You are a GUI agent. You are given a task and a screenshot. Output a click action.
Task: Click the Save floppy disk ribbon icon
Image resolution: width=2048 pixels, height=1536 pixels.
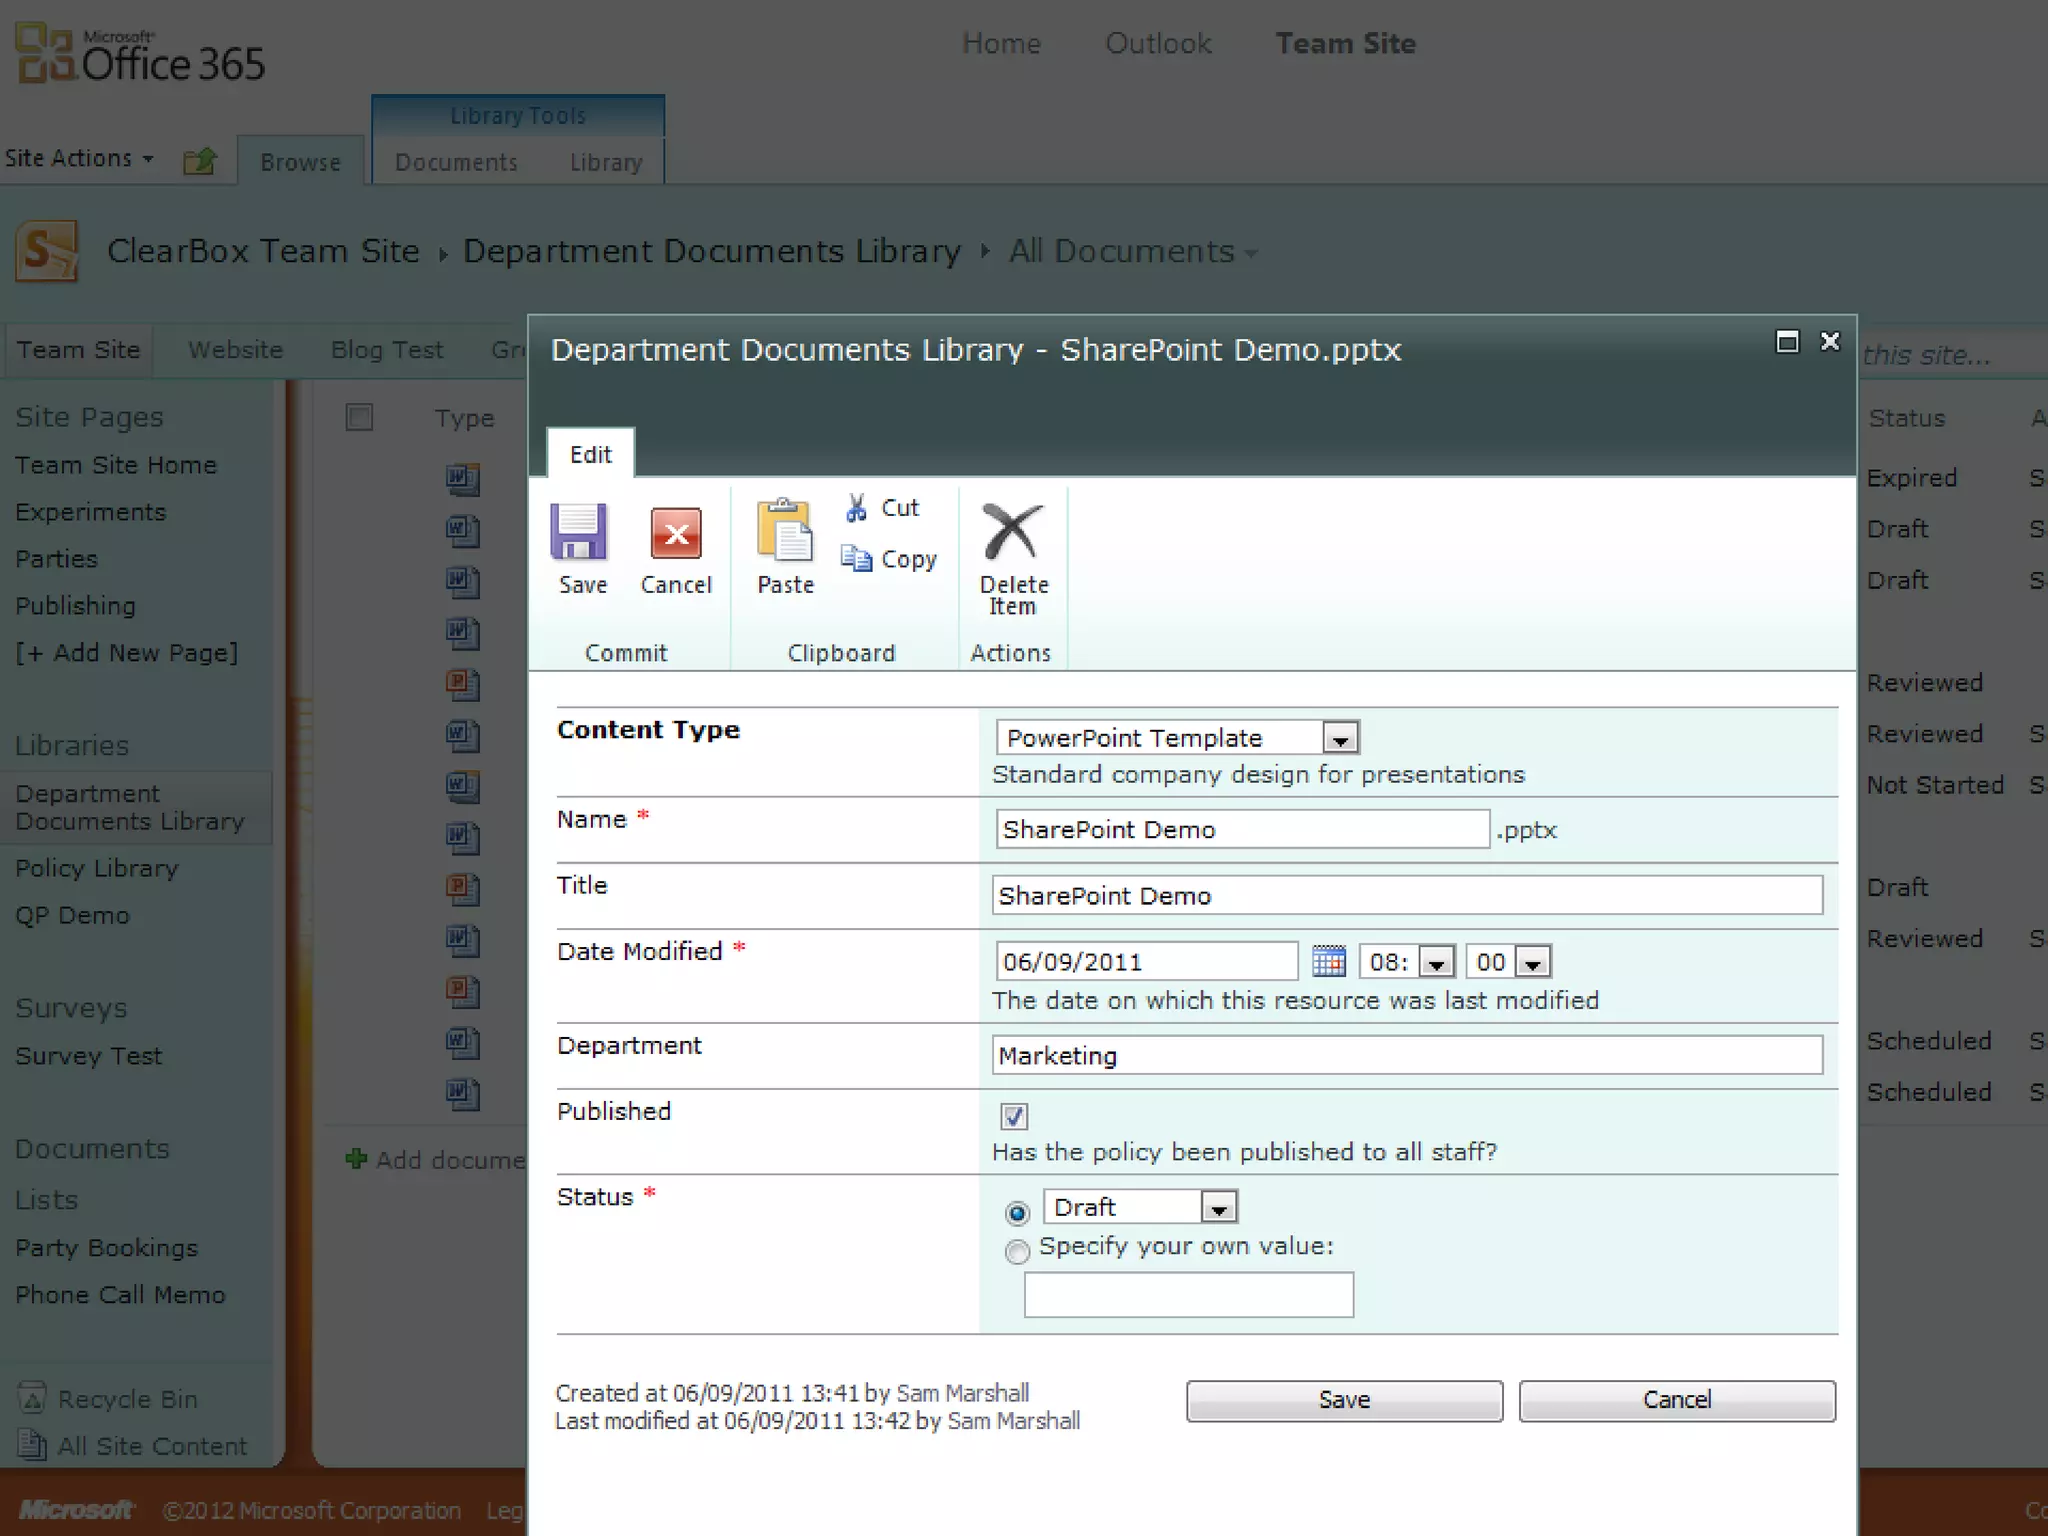tap(579, 533)
